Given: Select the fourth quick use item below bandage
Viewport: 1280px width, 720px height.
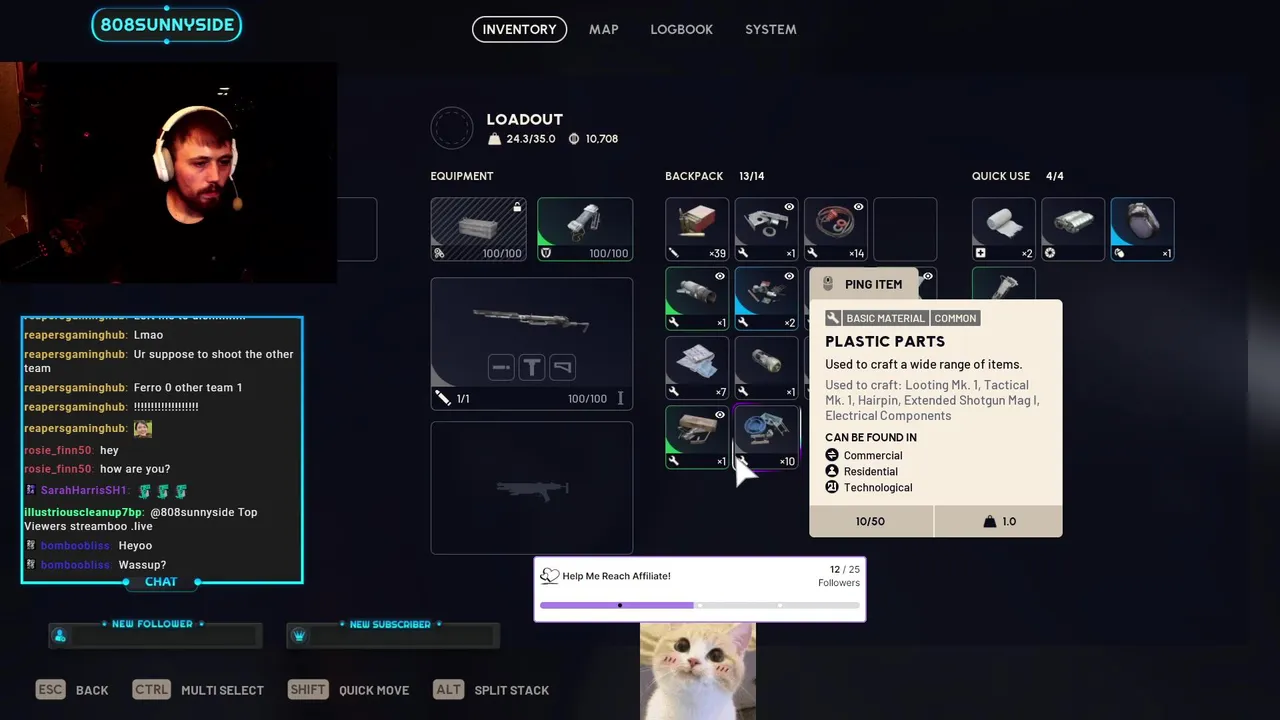Looking at the screenshot, I should pos(1004,284).
